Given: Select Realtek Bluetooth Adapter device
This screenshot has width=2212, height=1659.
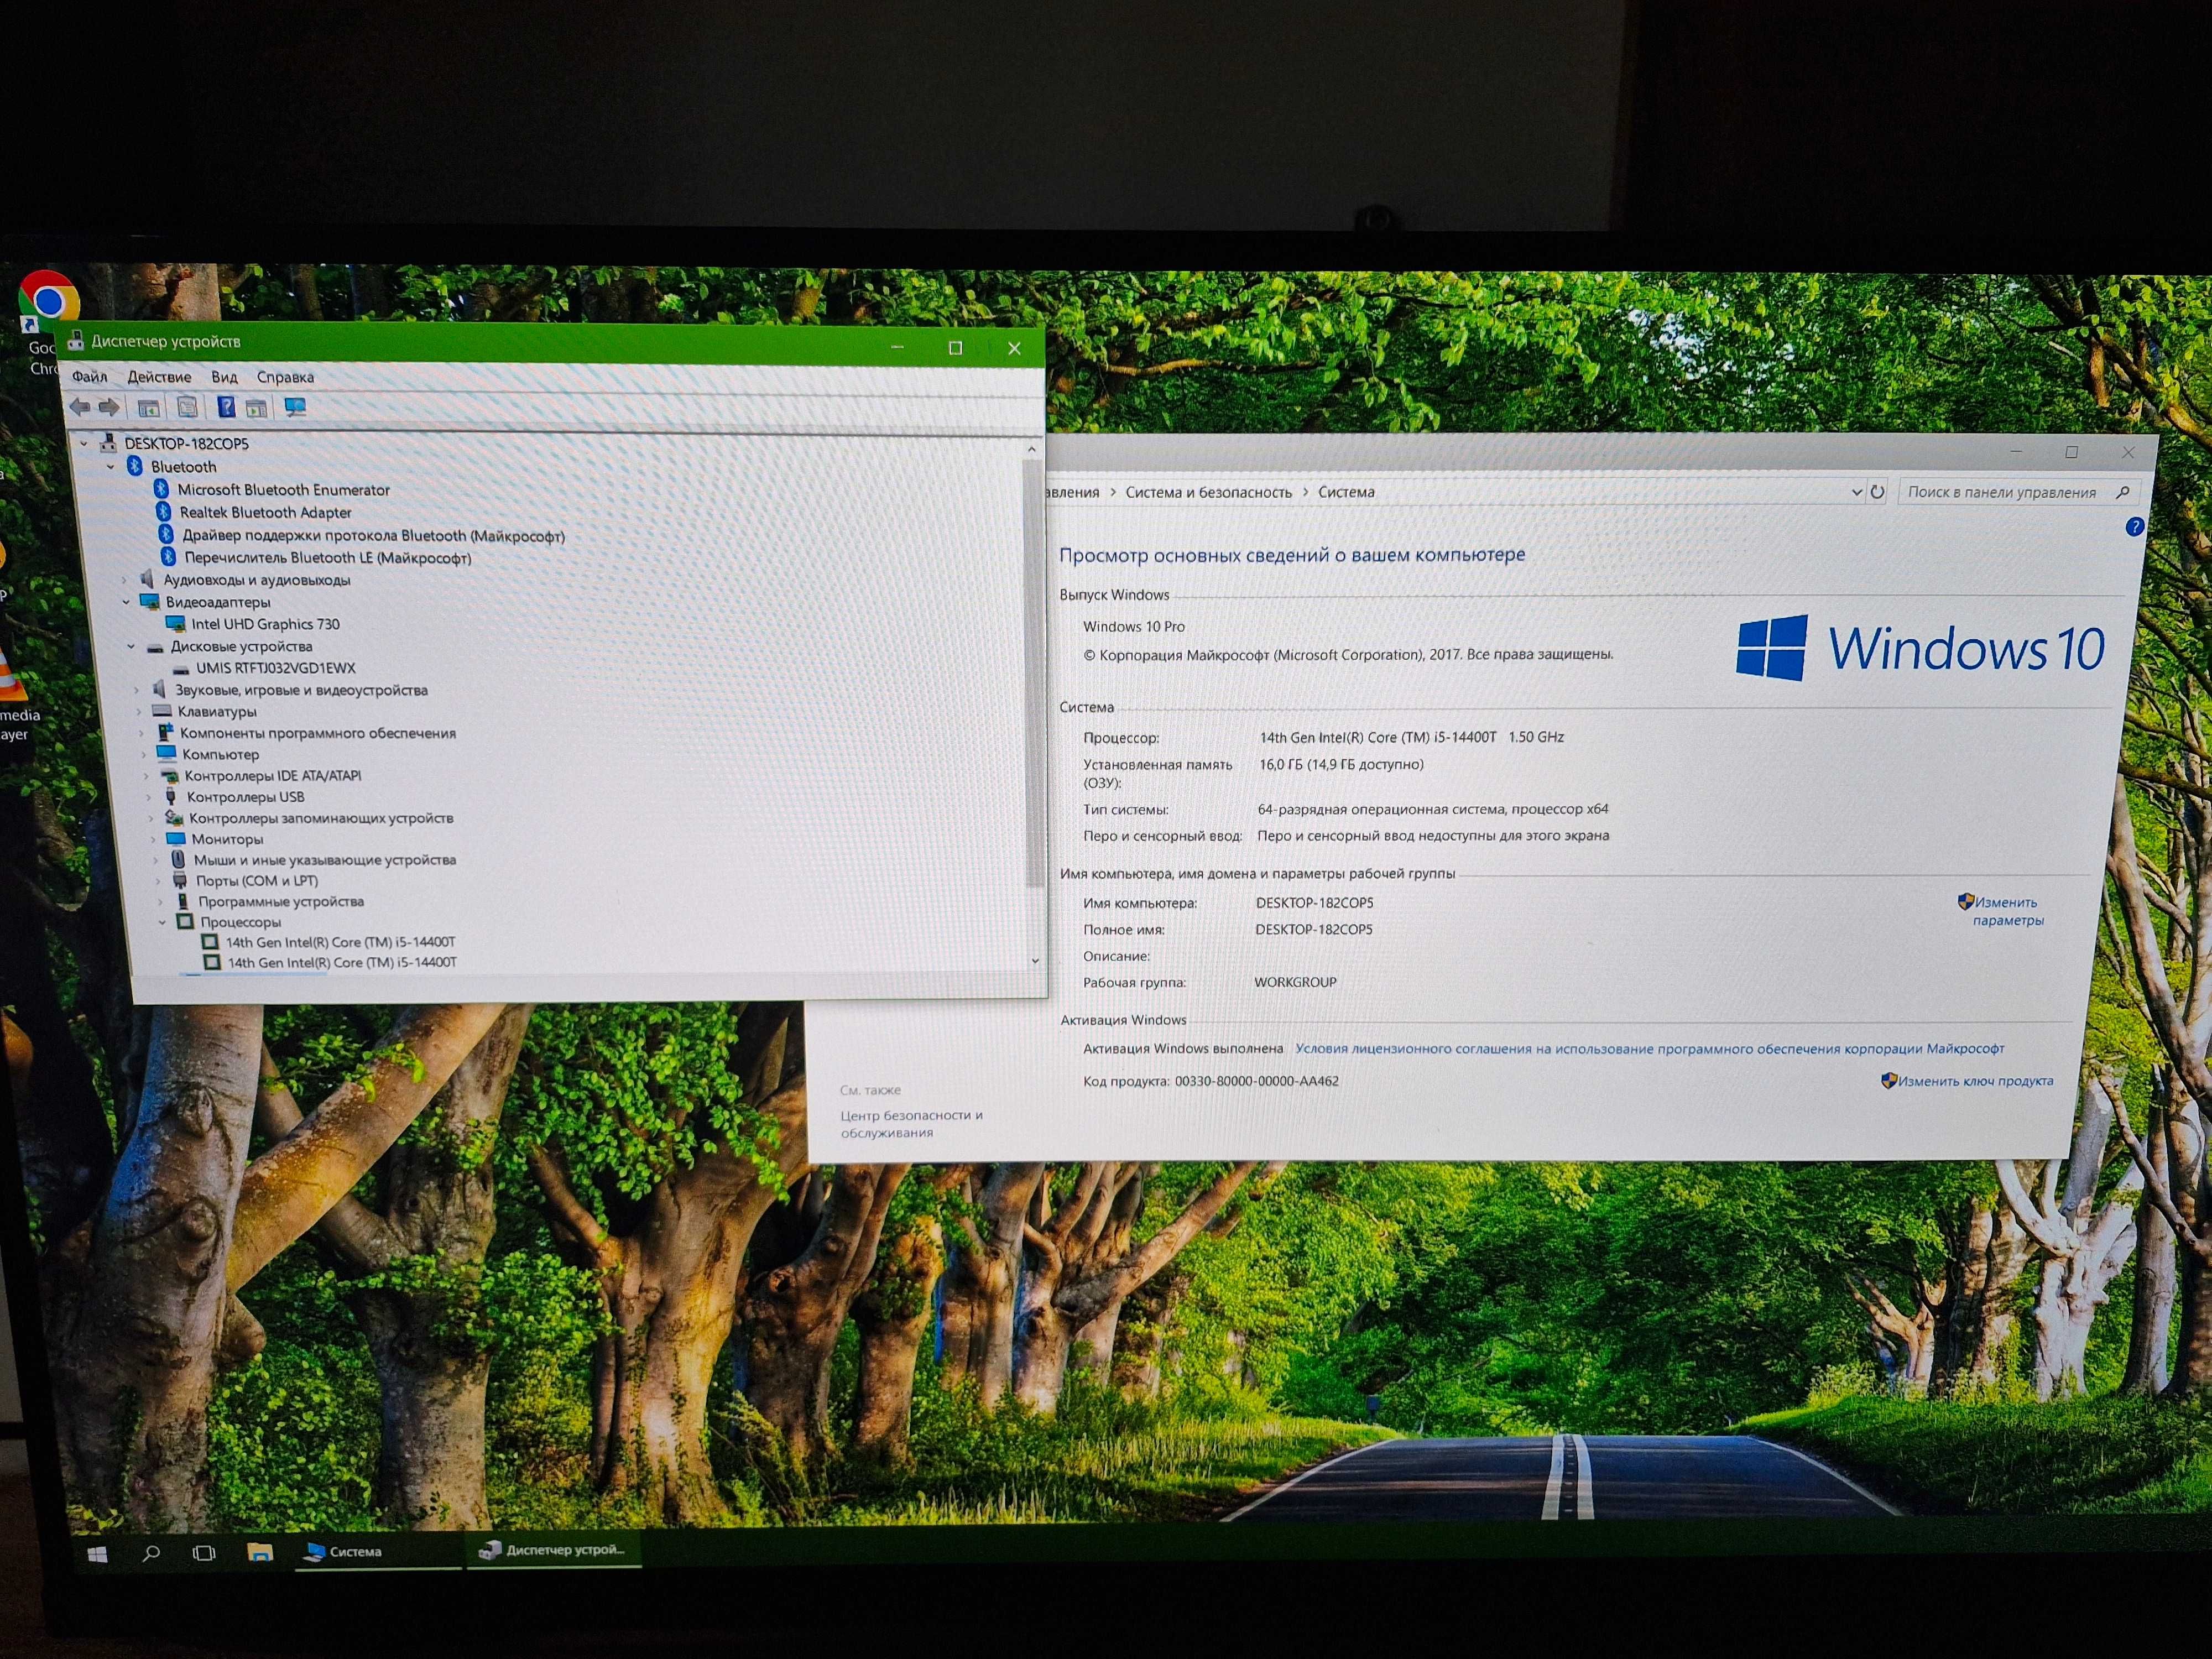Looking at the screenshot, I should pyautogui.click(x=265, y=513).
